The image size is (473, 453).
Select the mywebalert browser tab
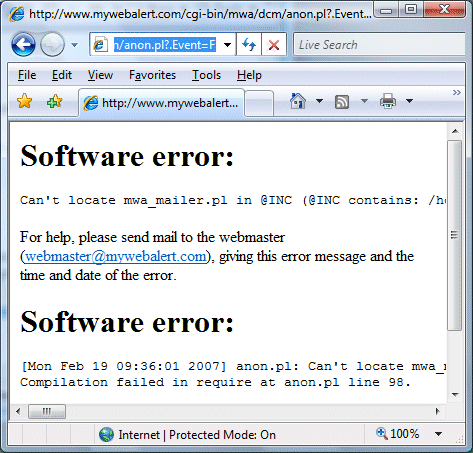point(162,103)
